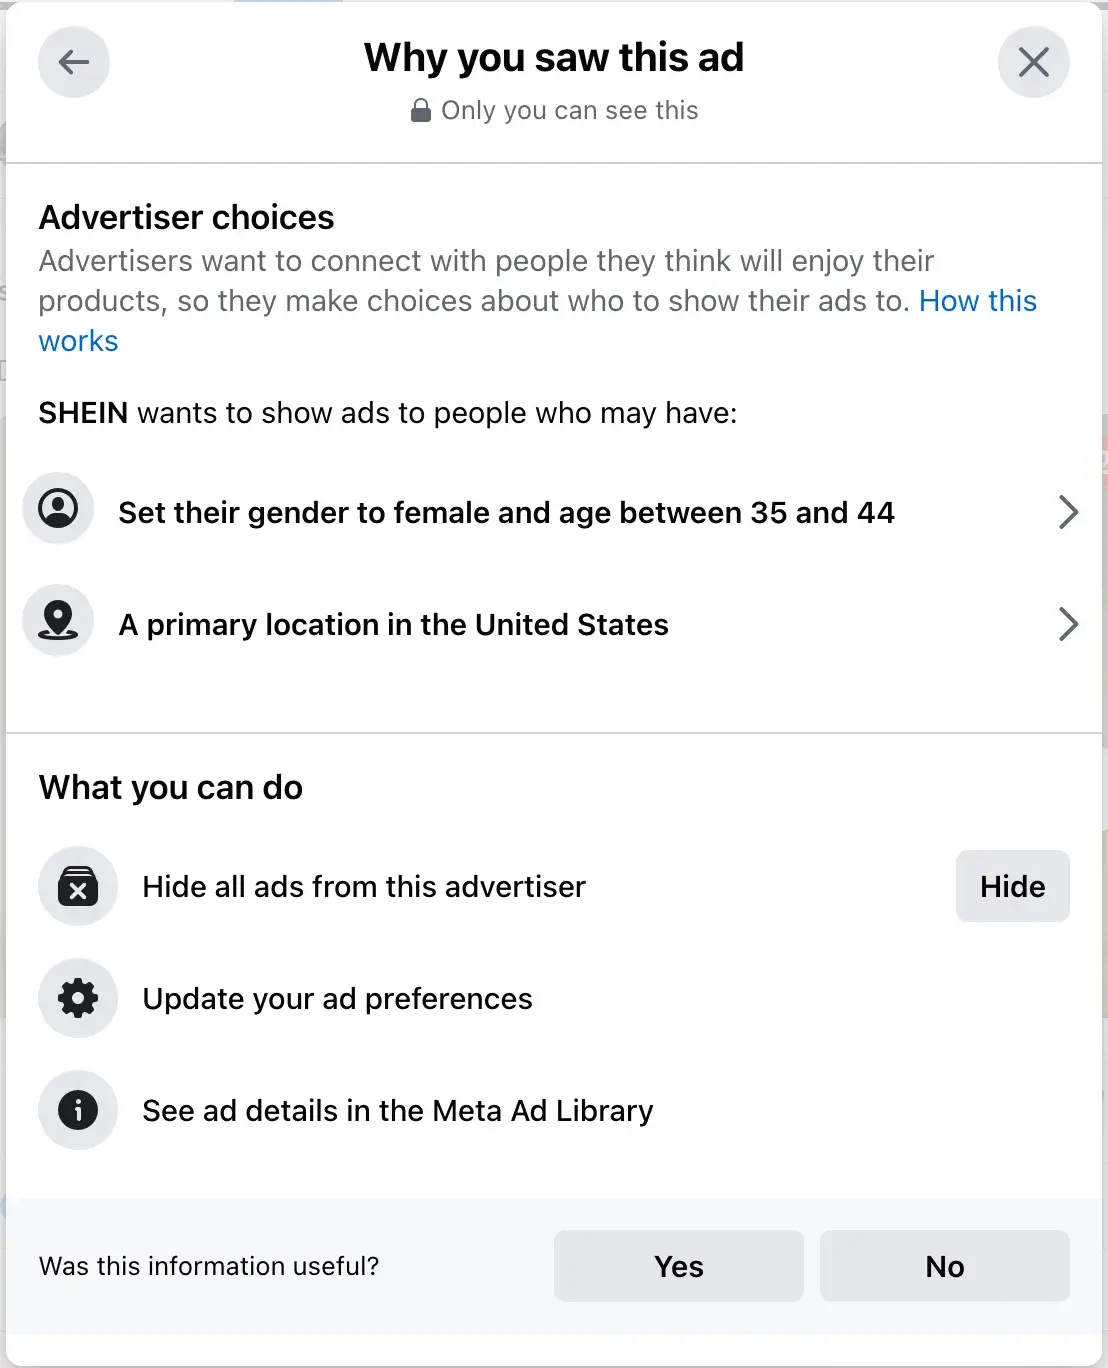Screen dimensions: 1108x1368
Task: Open 'Set their gender to female' details
Action: (x=506, y=513)
